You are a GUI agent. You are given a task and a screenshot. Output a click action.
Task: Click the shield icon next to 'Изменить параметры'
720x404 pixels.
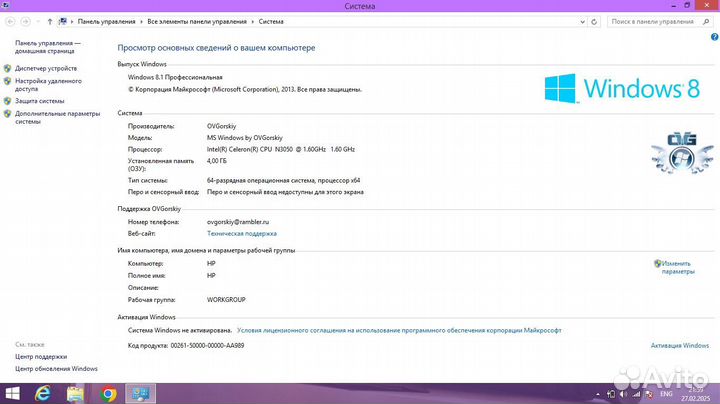(658, 264)
